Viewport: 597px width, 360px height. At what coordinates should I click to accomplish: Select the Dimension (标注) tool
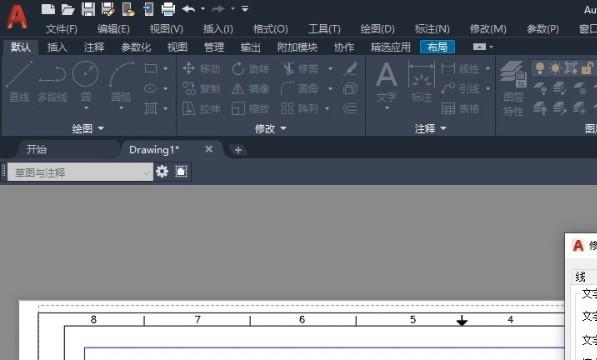point(421,83)
